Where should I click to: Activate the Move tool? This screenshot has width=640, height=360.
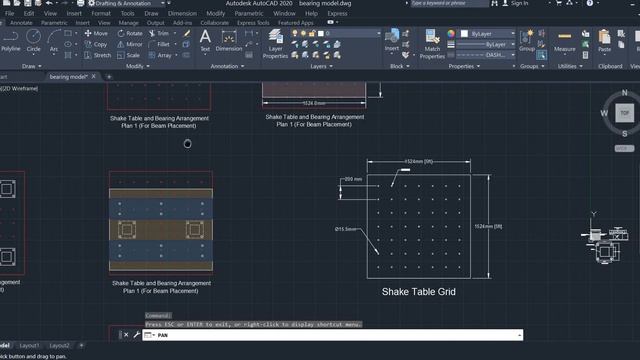click(x=96, y=33)
